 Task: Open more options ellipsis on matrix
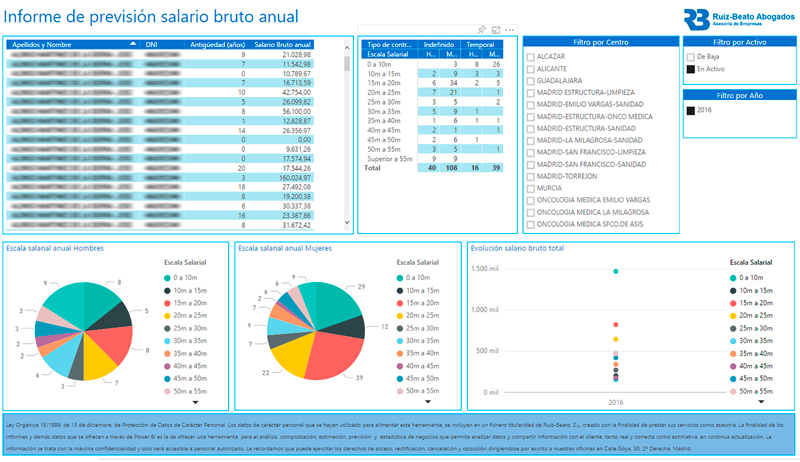509,31
